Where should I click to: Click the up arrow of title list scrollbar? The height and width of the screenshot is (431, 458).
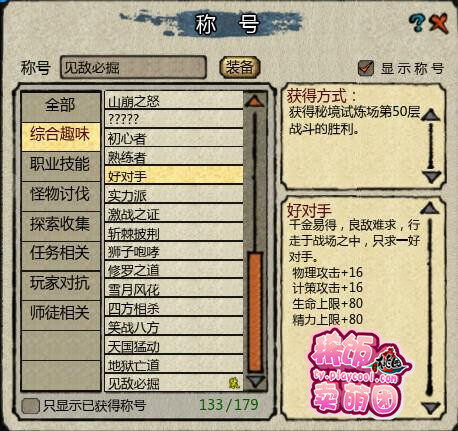[x=255, y=101]
